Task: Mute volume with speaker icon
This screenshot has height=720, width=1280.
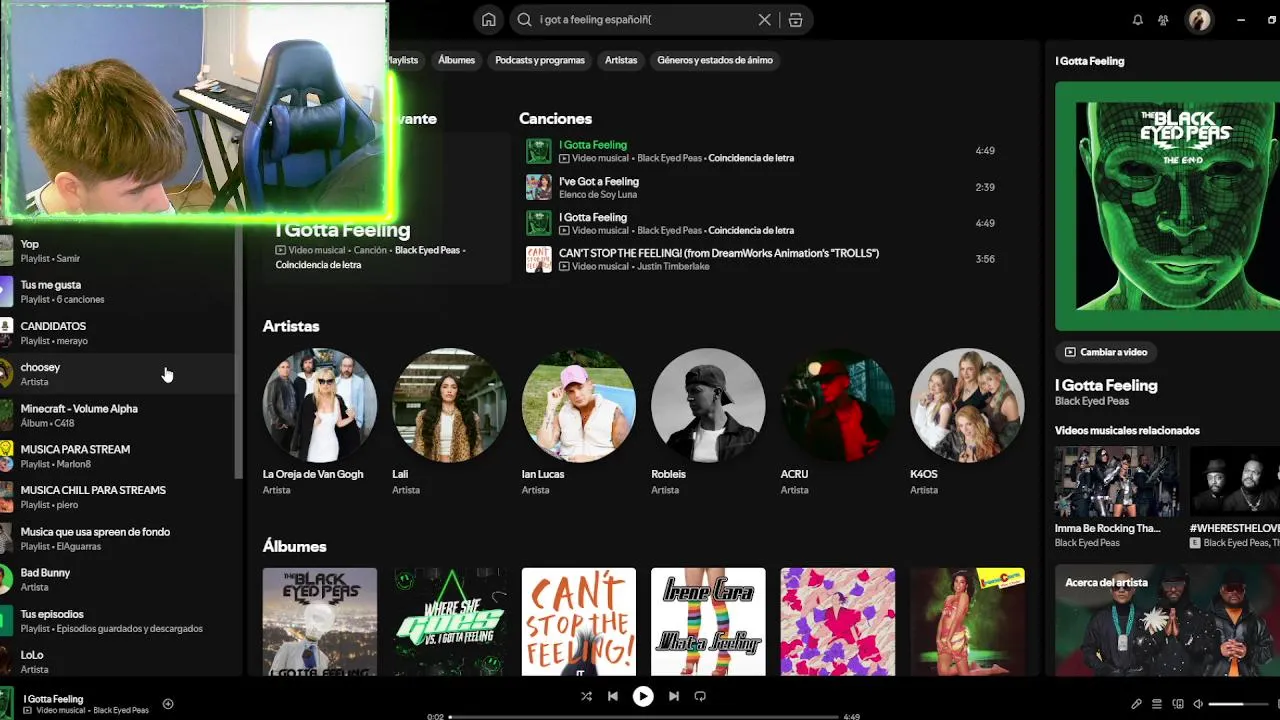Action: pos(1198,704)
